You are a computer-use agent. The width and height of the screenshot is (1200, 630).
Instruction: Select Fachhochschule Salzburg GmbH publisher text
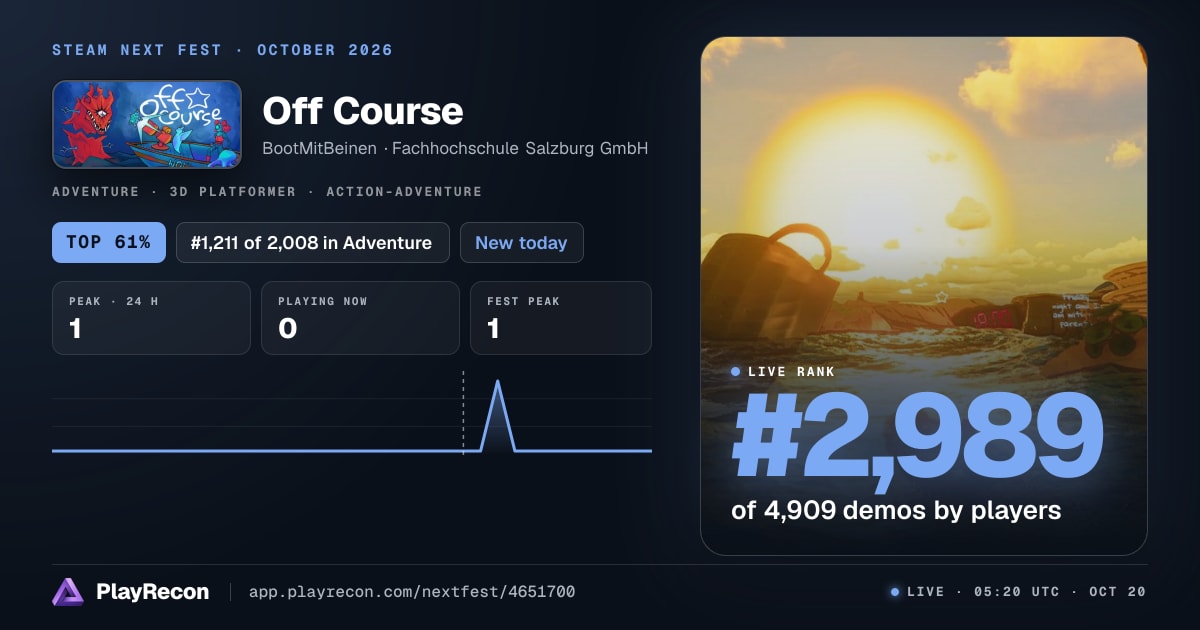520,149
